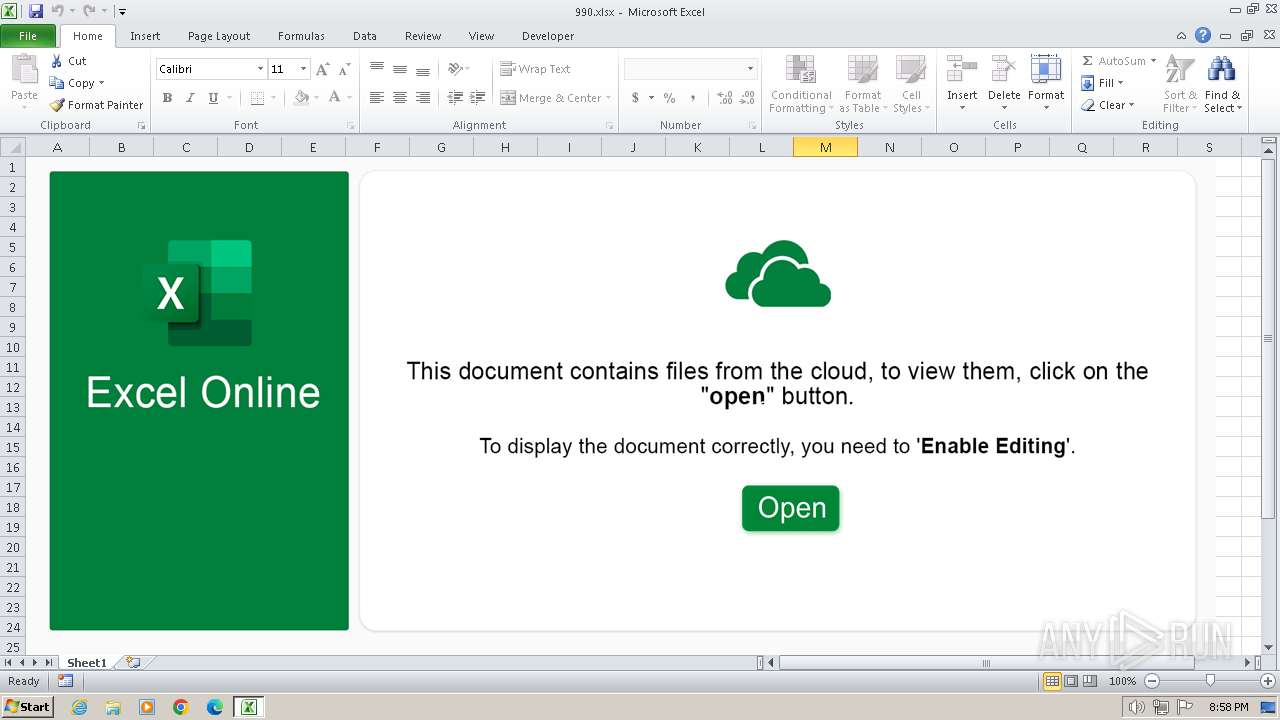Screen dimensions: 1280x720
Task: Switch to Developer tab
Action: [x=548, y=36]
